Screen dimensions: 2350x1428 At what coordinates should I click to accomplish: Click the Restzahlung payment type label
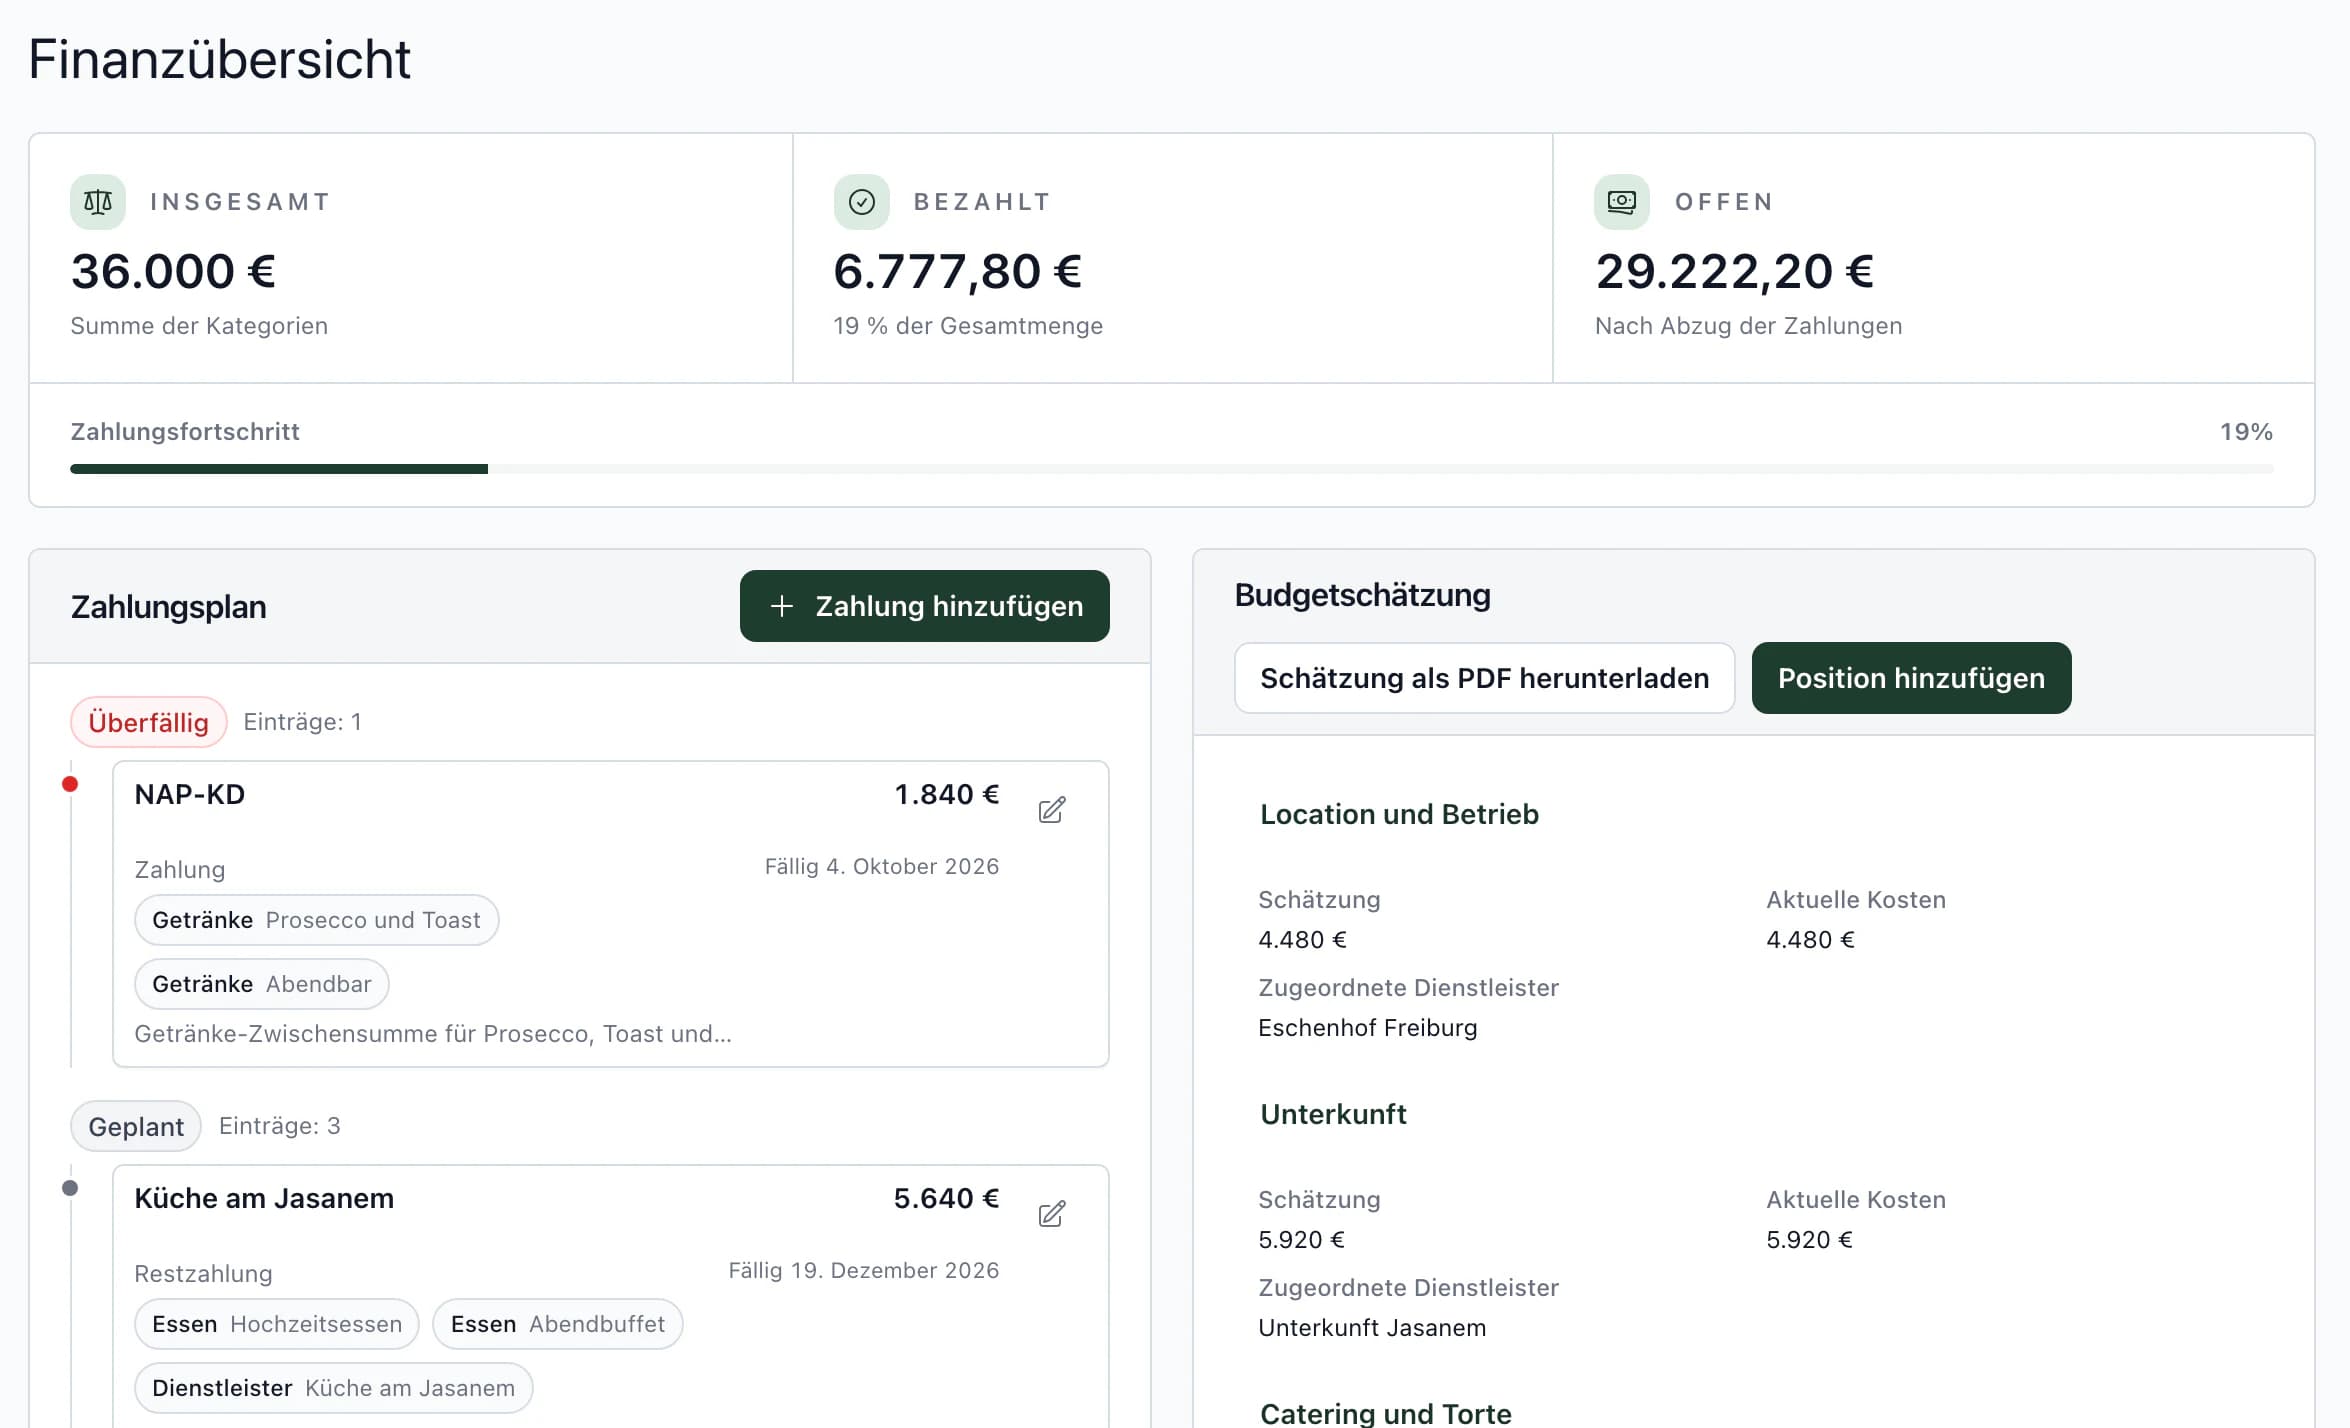203,1274
